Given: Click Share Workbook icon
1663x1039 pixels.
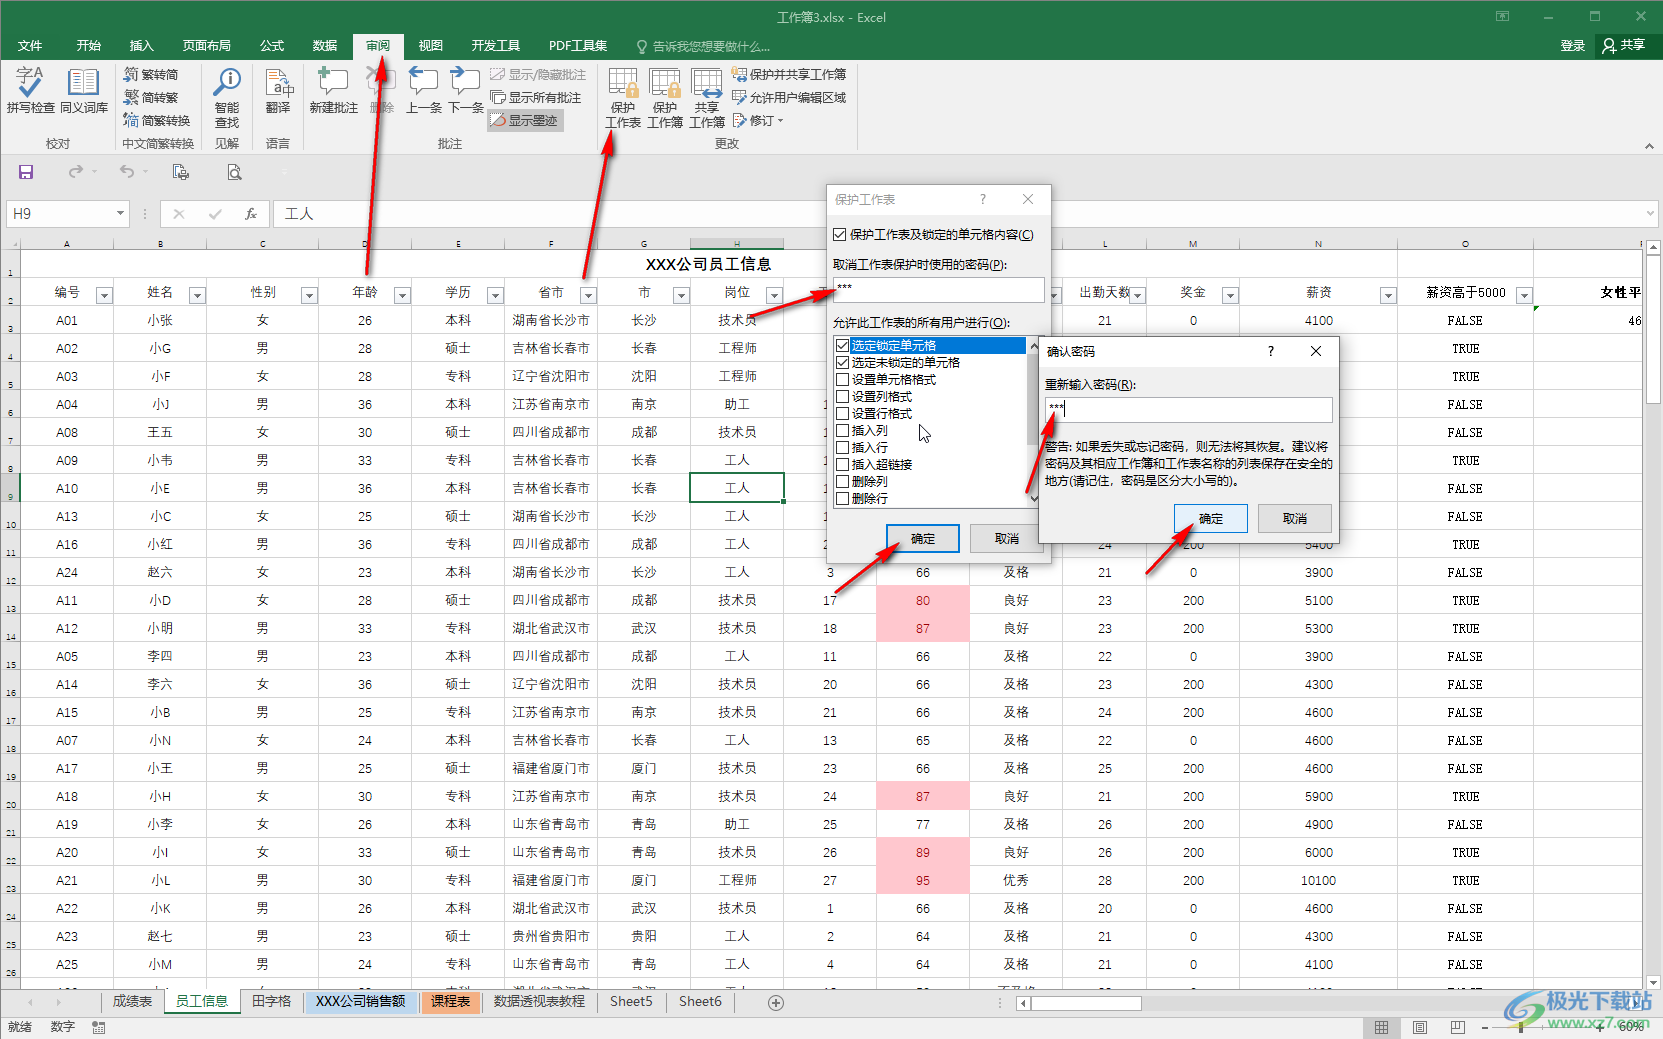Looking at the screenshot, I should click(707, 98).
